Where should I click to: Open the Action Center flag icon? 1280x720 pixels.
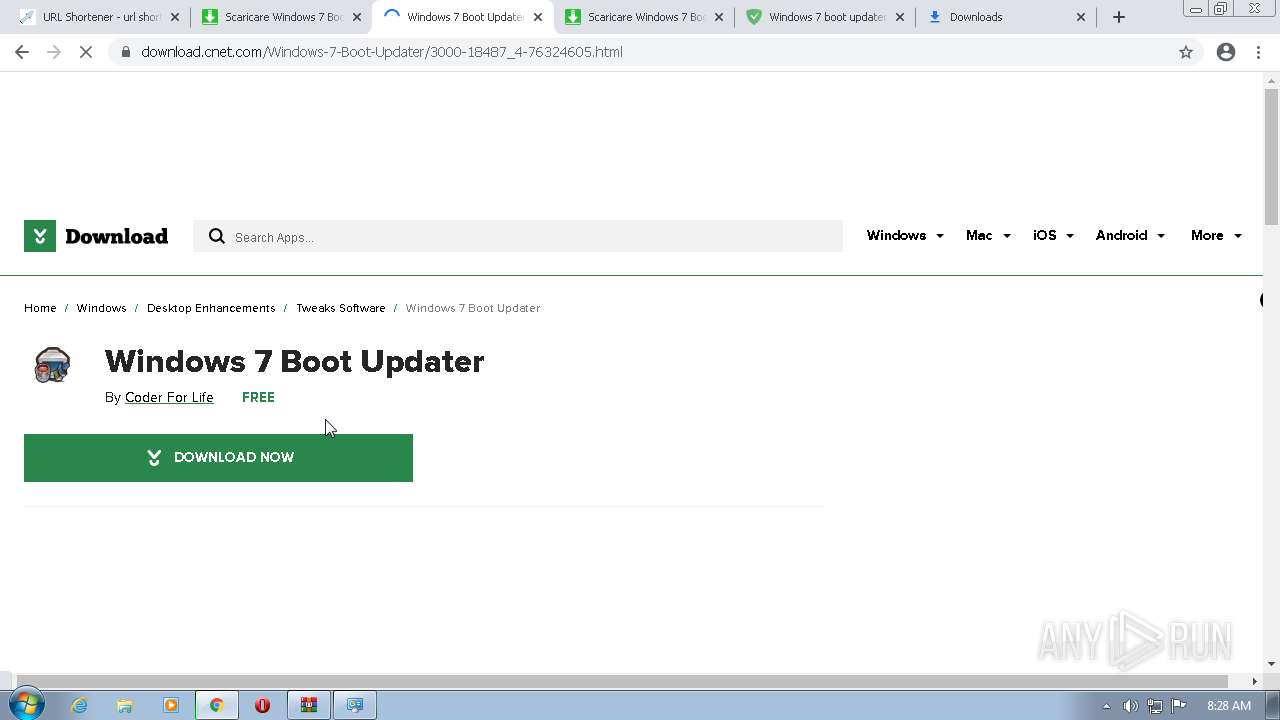[x=1179, y=706]
